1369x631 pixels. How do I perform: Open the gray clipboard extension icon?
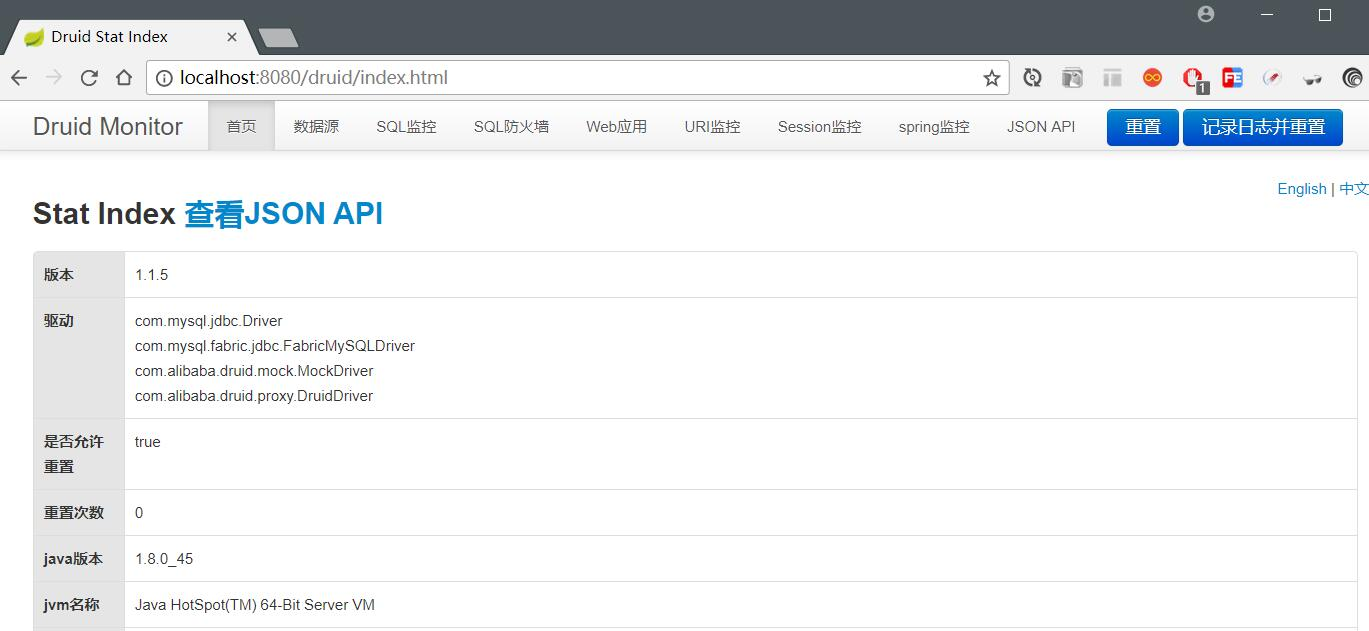(x=1072, y=77)
